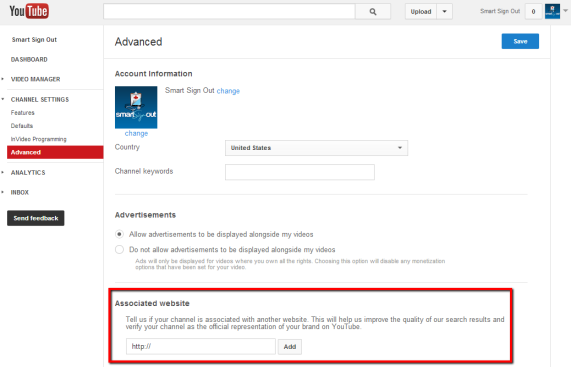
Task: Select Allow advertisements radio button
Action: point(119,234)
